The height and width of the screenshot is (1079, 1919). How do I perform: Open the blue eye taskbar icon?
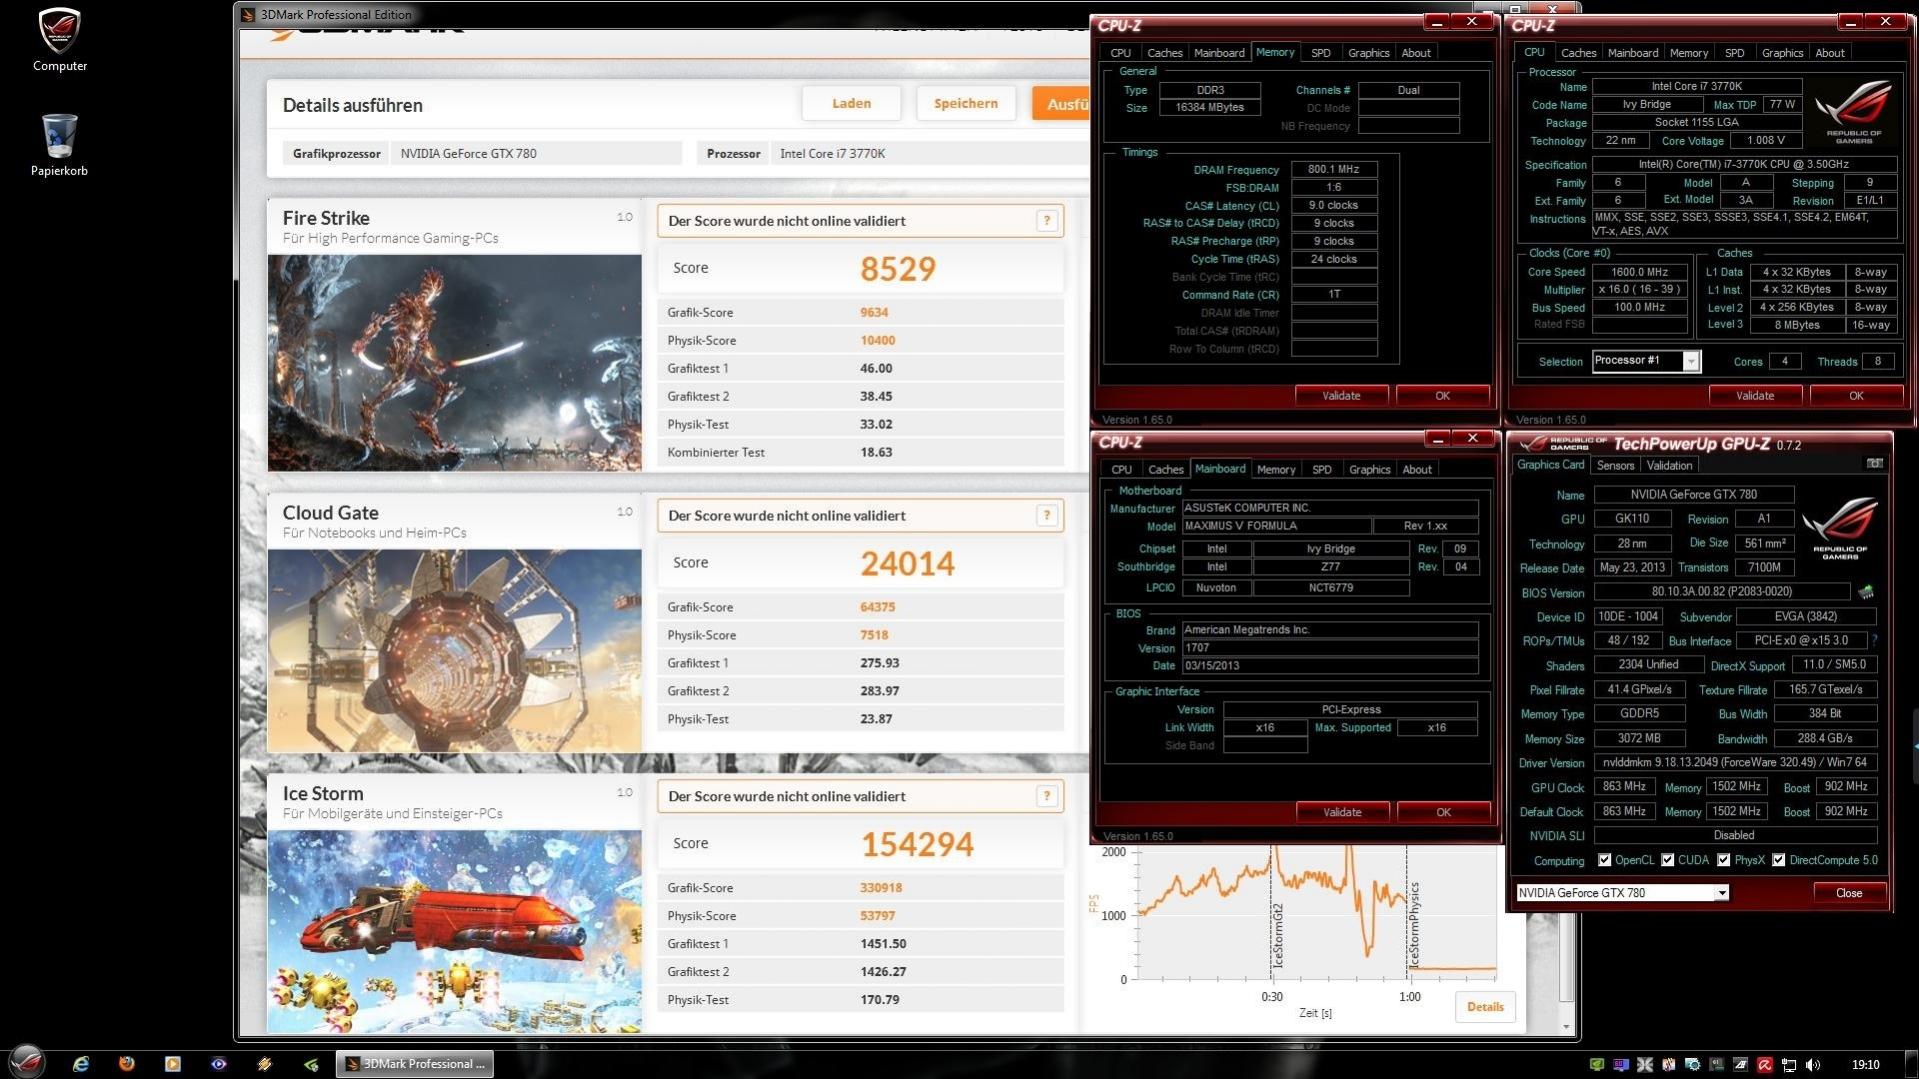coord(219,1064)
